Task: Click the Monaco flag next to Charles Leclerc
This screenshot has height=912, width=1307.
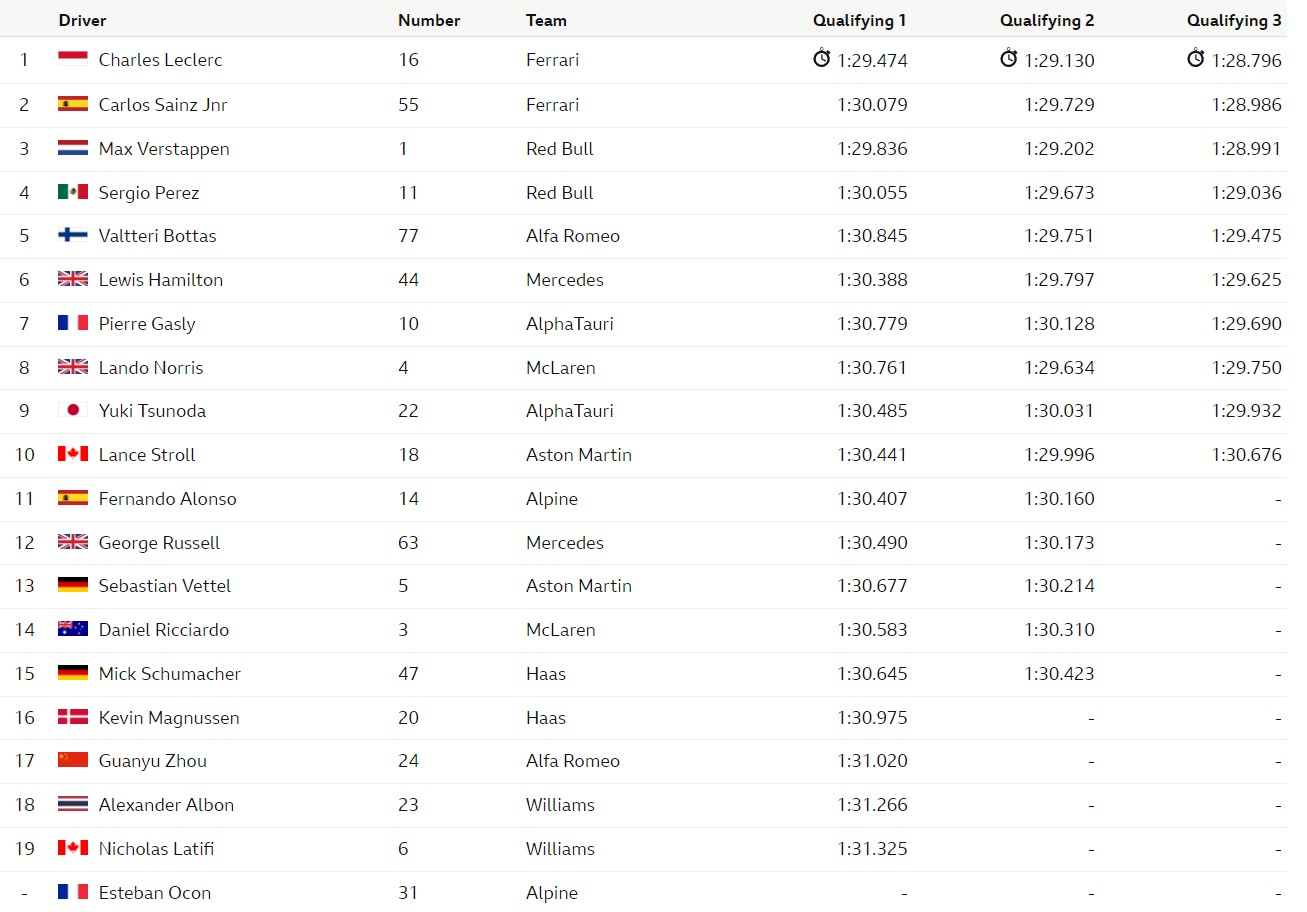Action: click(73, 60)
